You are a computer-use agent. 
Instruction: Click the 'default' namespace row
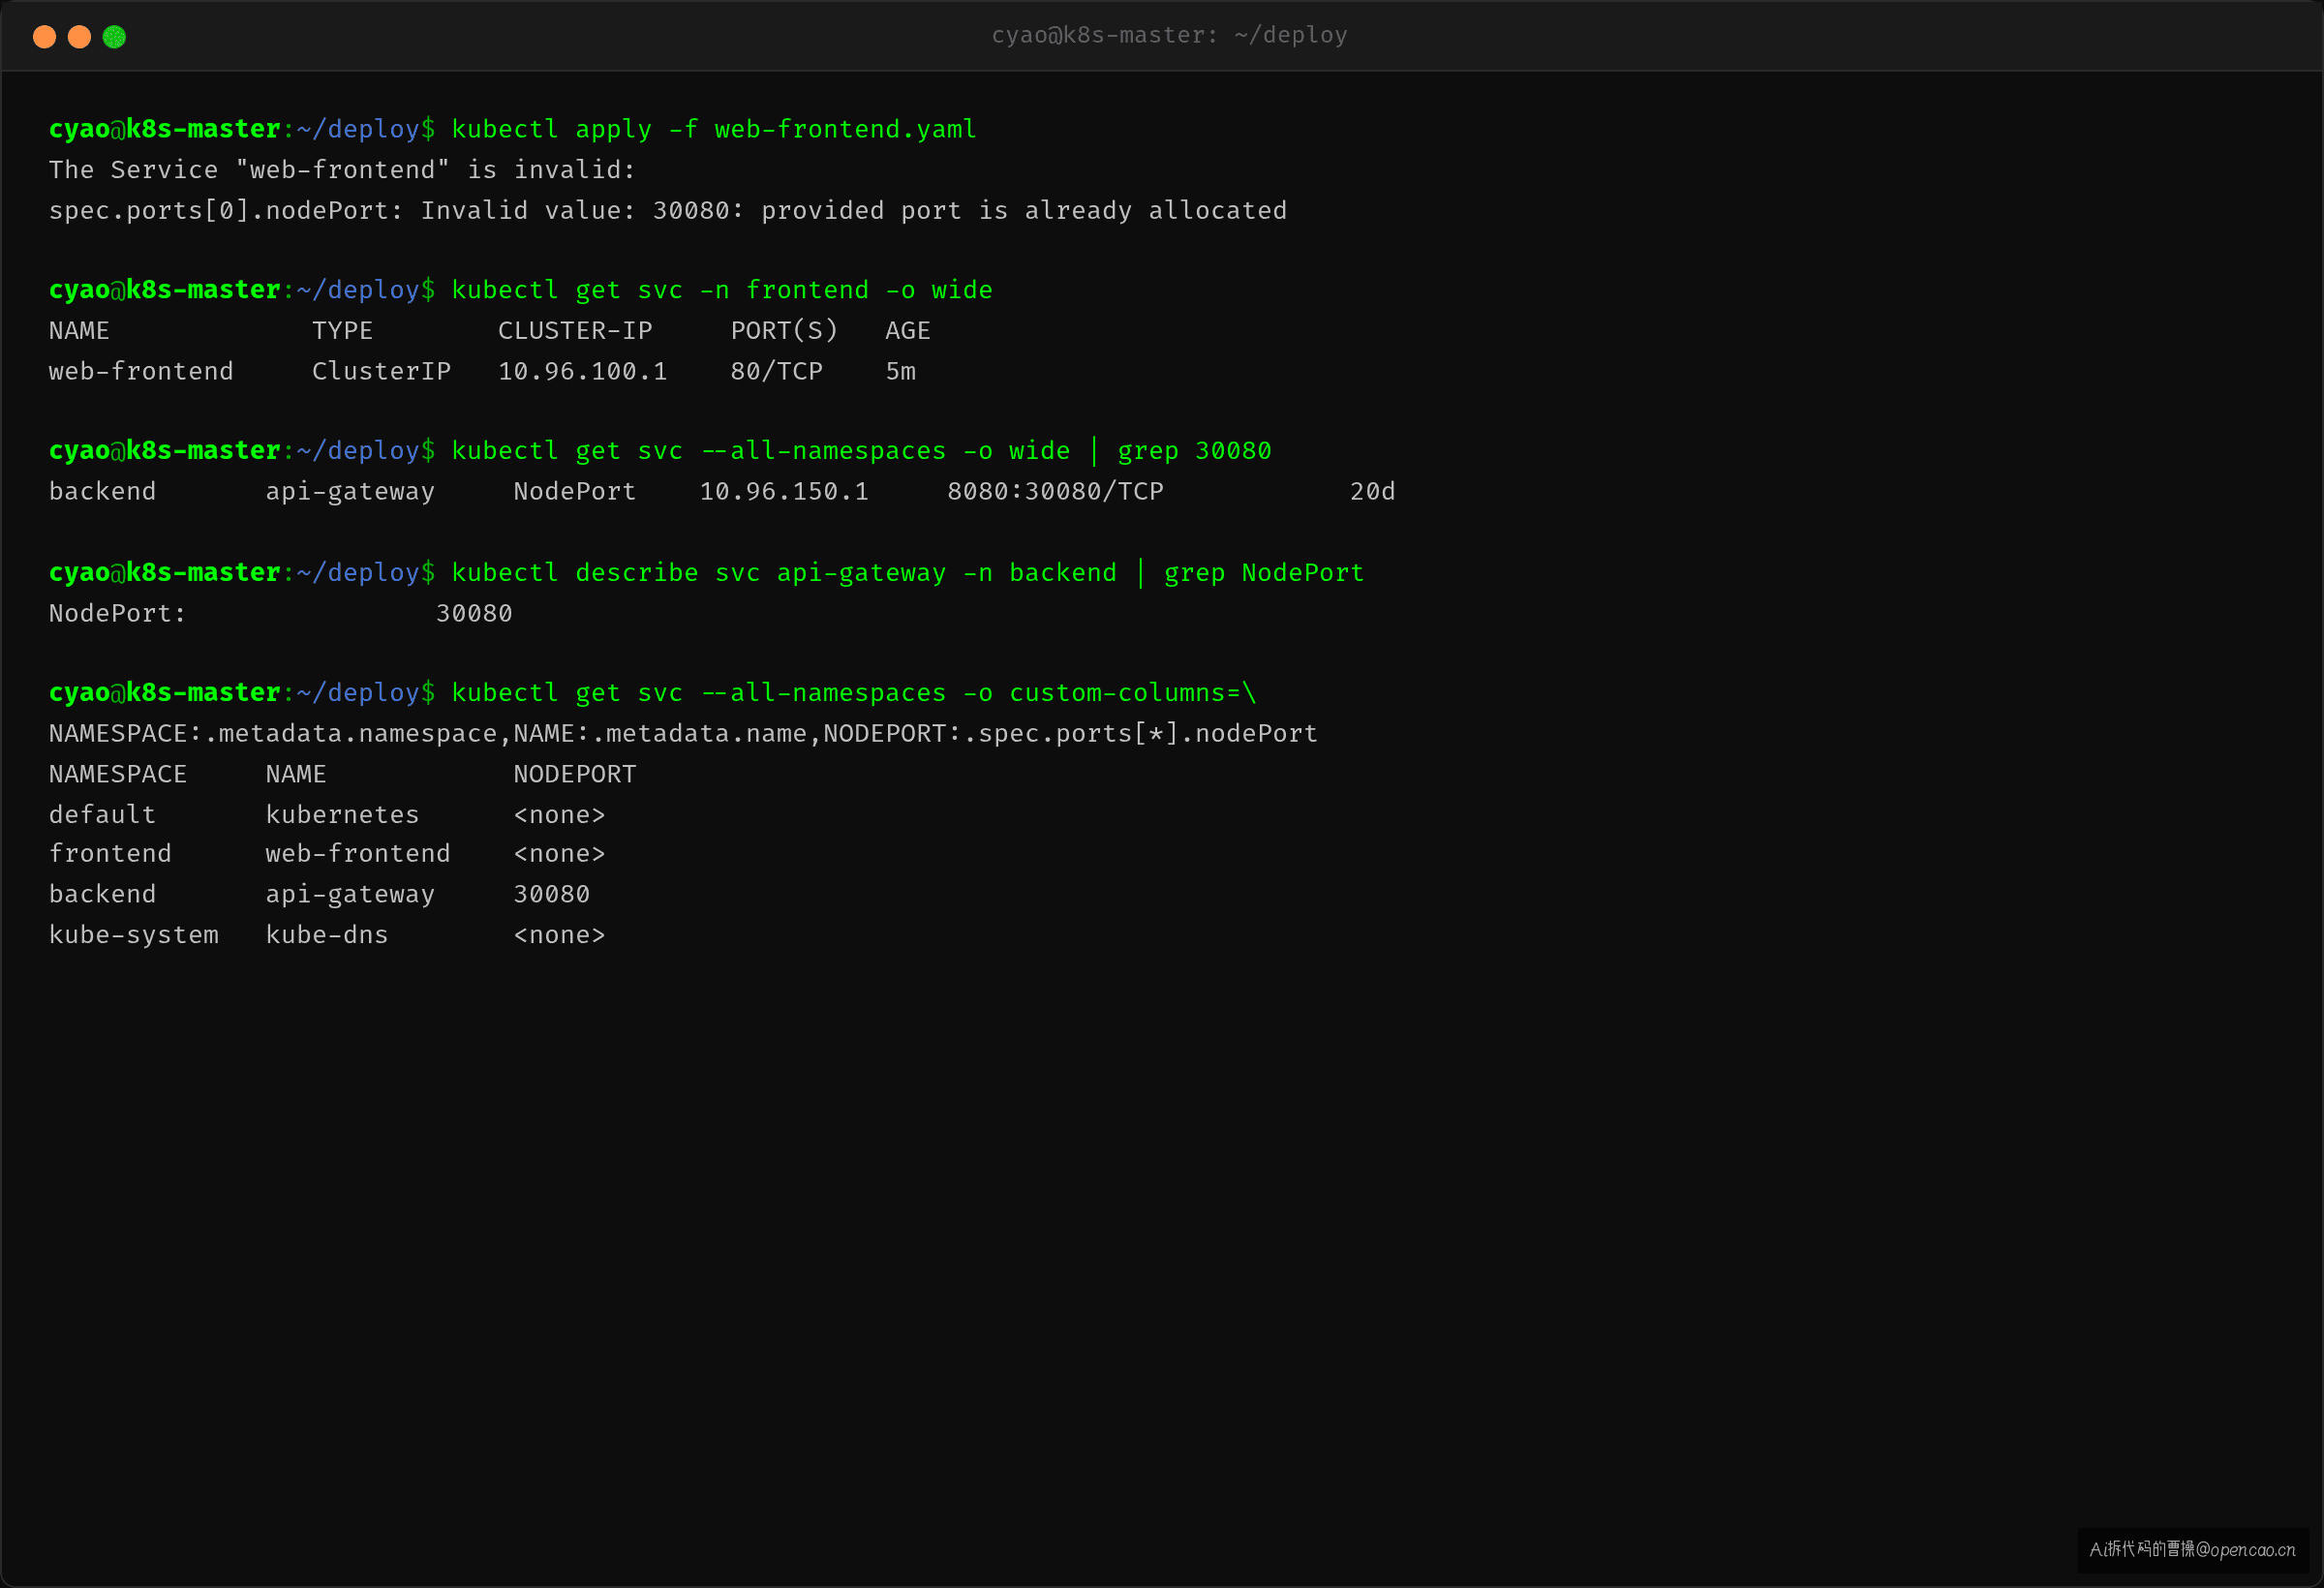[x=327, y=815]
